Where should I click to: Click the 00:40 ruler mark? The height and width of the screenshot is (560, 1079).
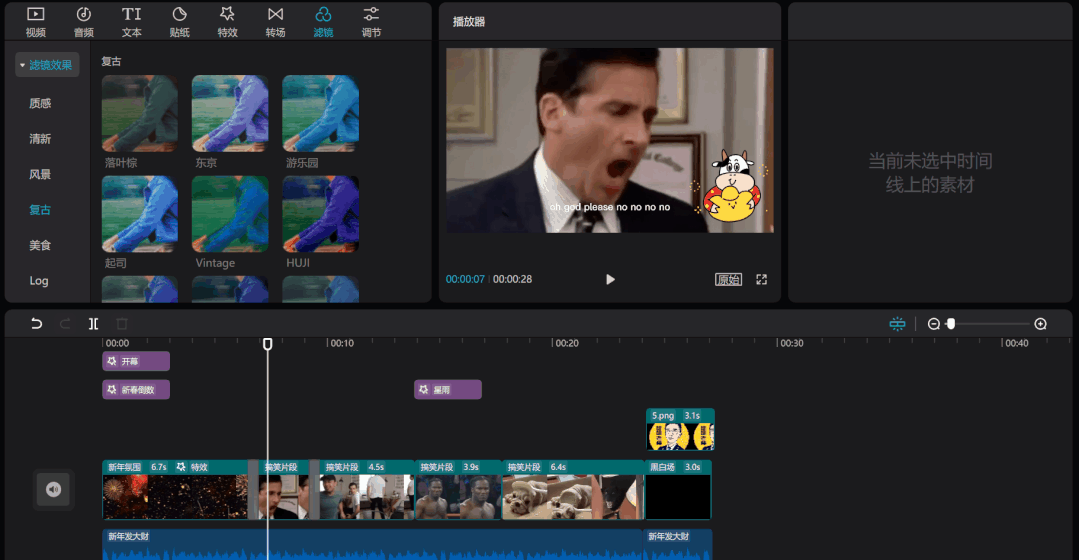[x=1016, y=343]
